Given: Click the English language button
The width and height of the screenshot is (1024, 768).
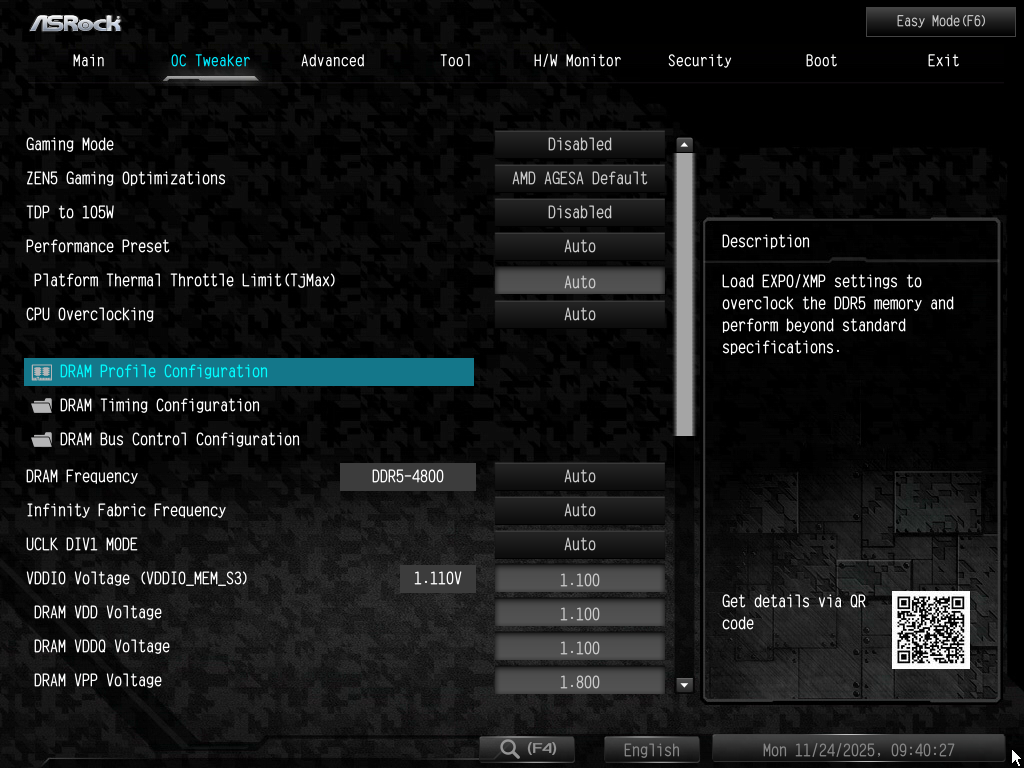Looking at the screenshot, I should coord(651,750).
